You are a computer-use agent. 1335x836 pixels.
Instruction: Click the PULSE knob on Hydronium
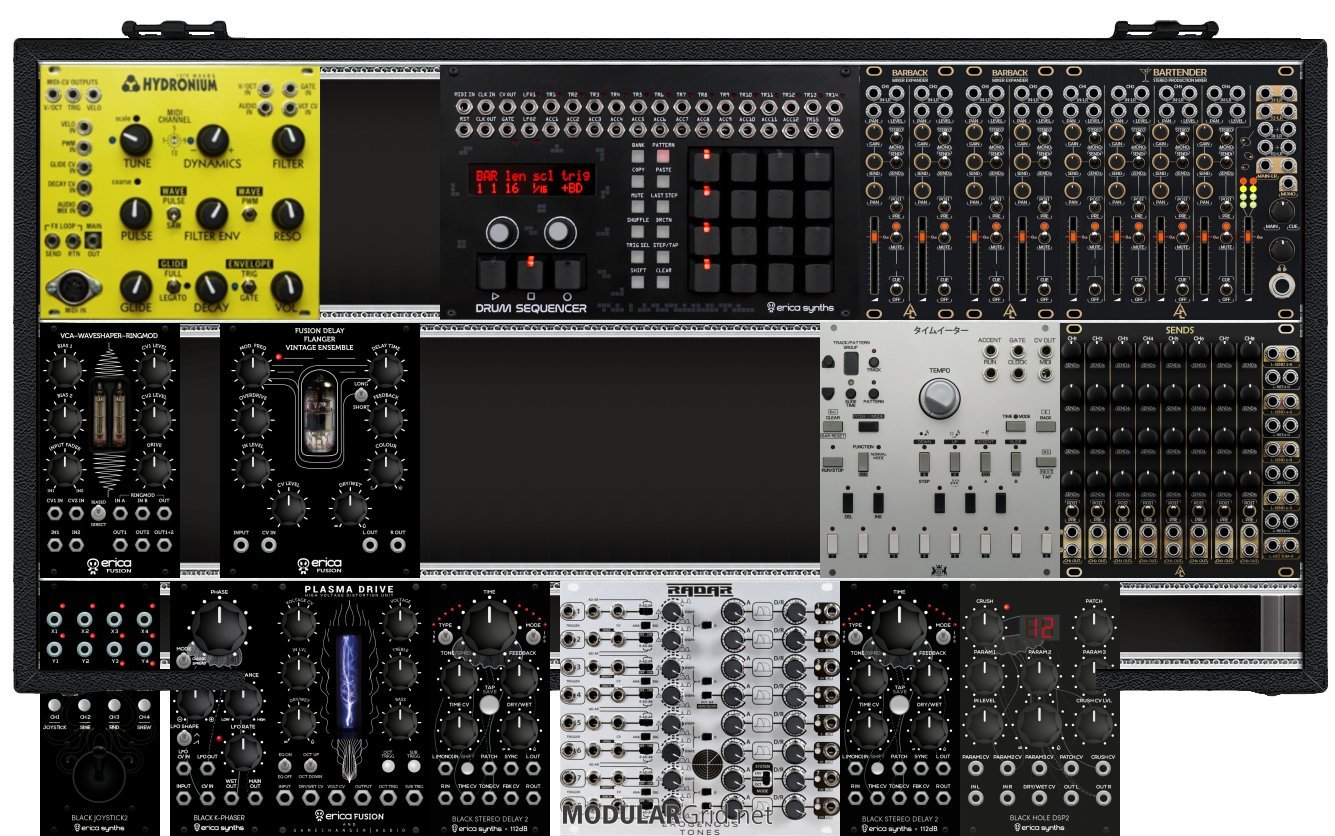(x=137, y=214)
